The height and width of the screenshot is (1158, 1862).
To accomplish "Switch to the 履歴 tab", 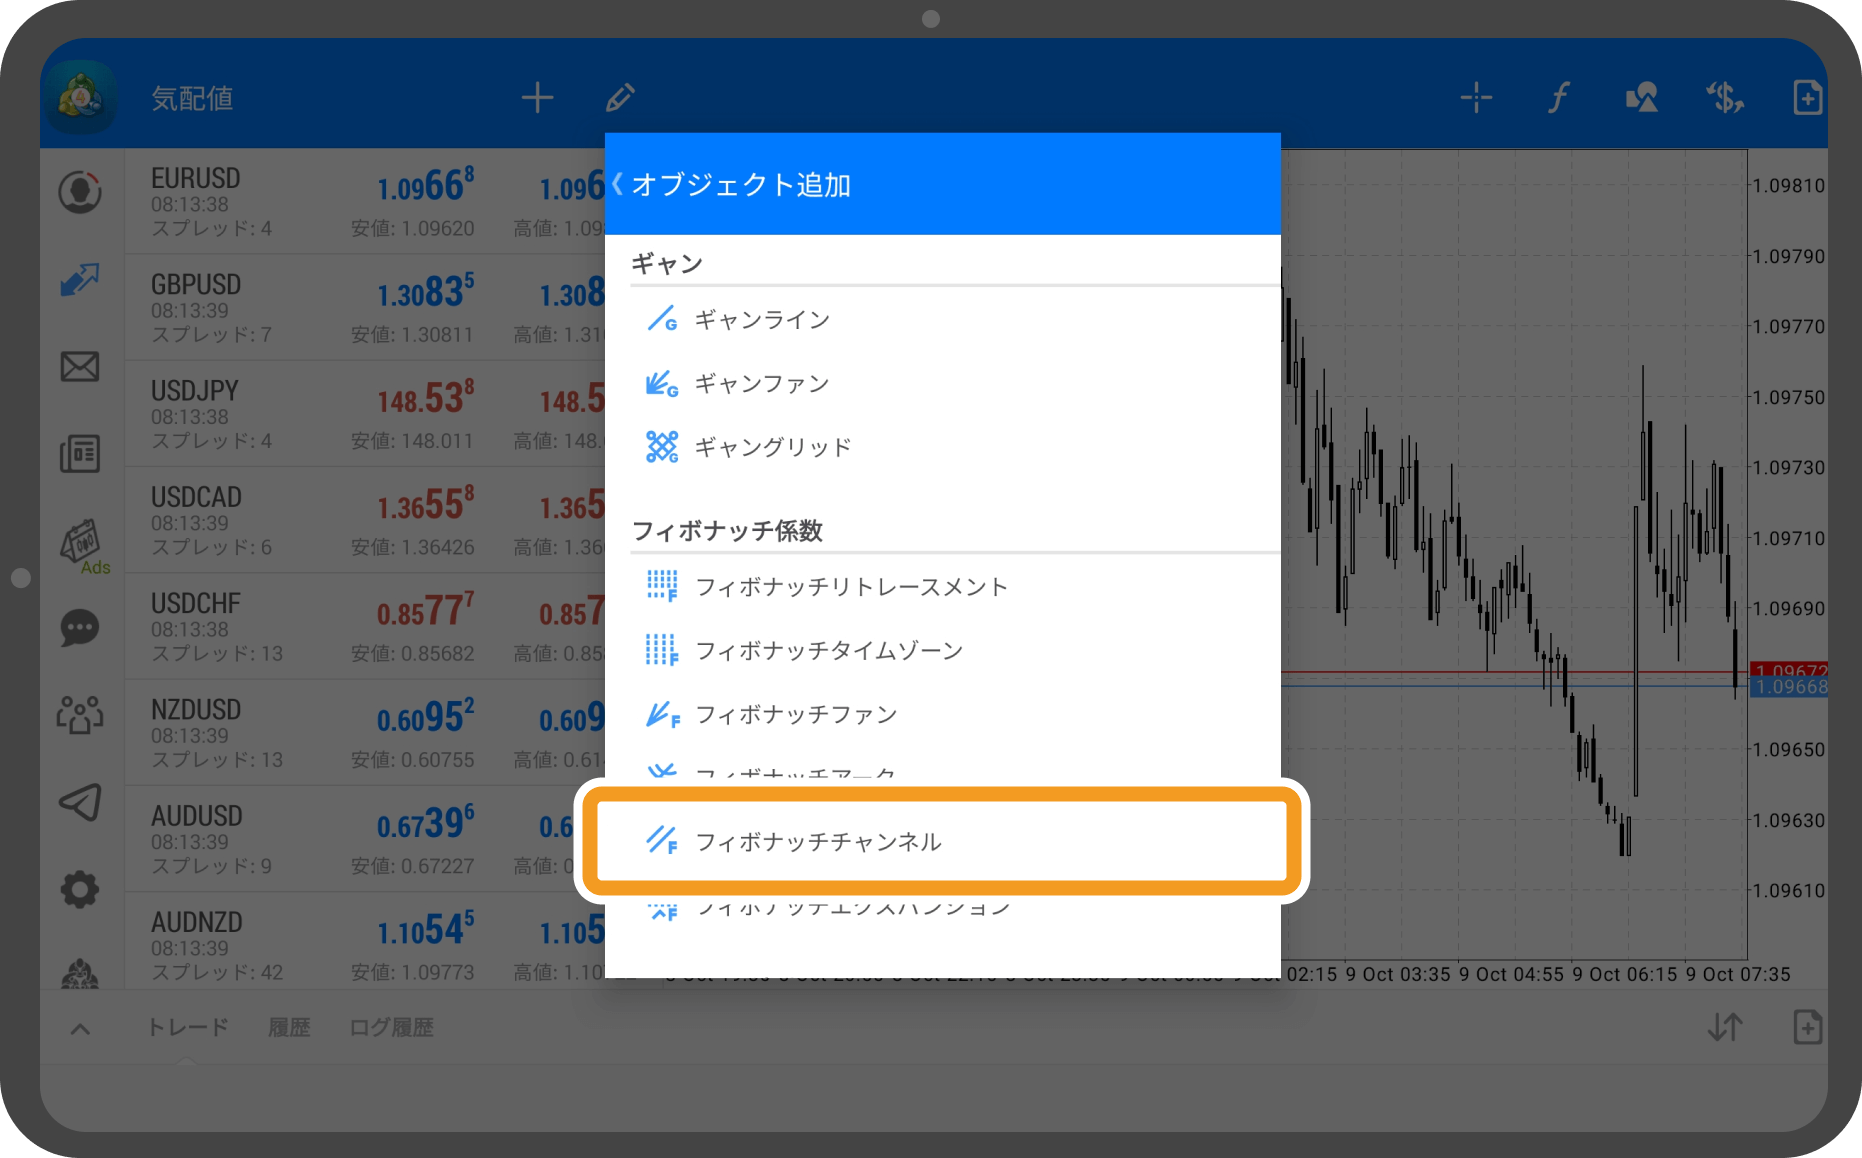I will 289,1027.
